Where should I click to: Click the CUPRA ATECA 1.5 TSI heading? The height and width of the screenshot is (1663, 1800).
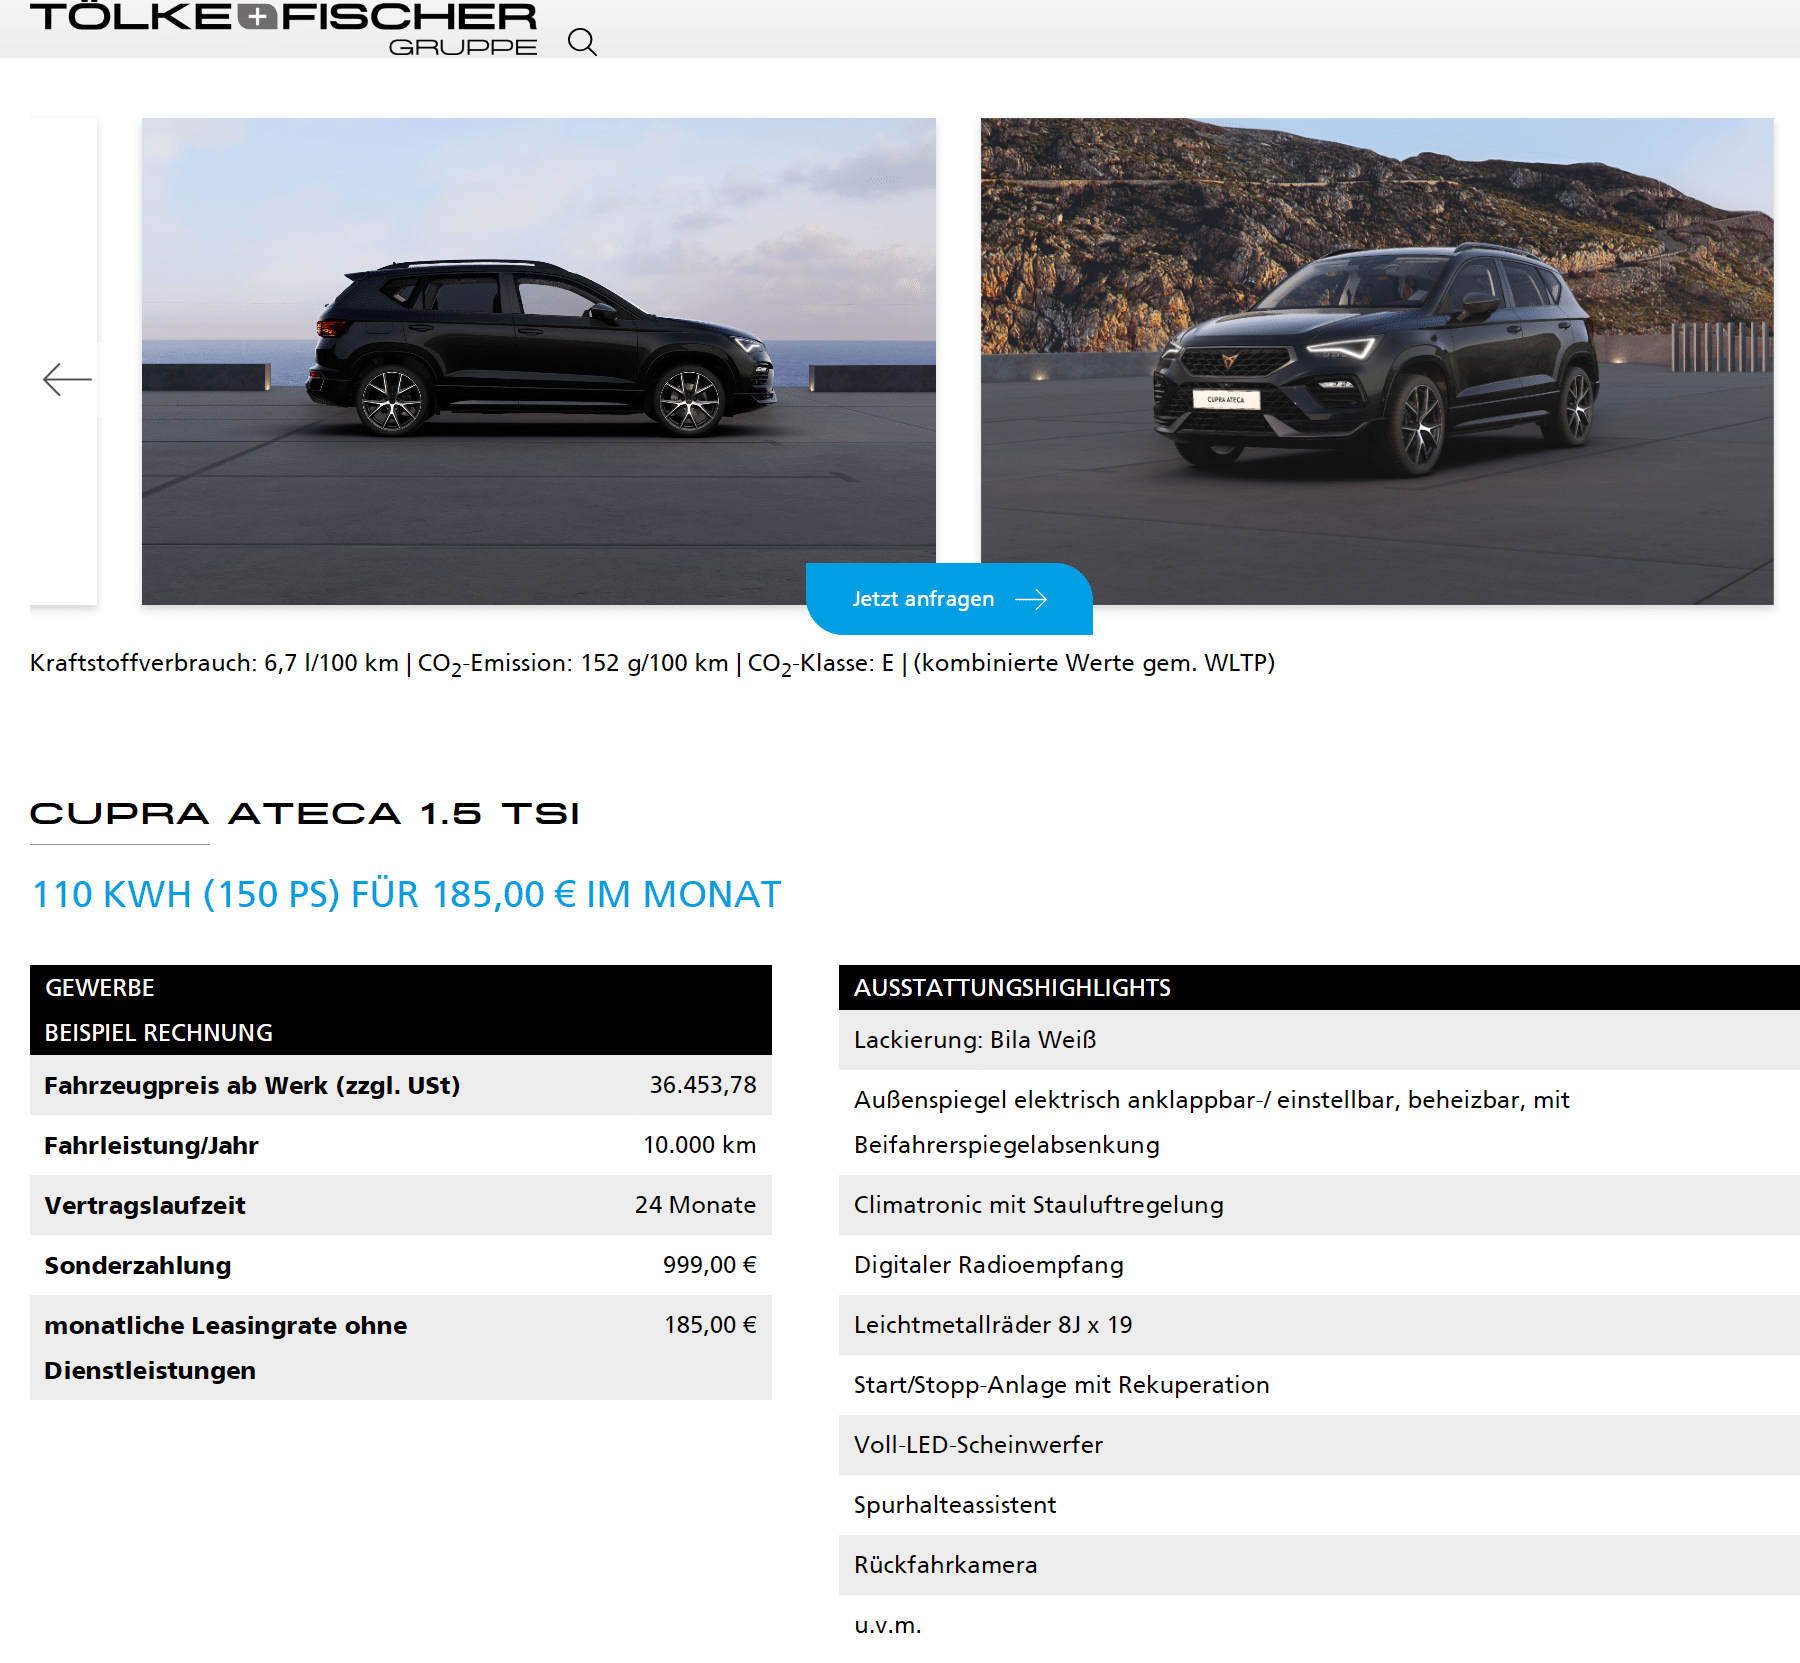[x=305, y=814]
